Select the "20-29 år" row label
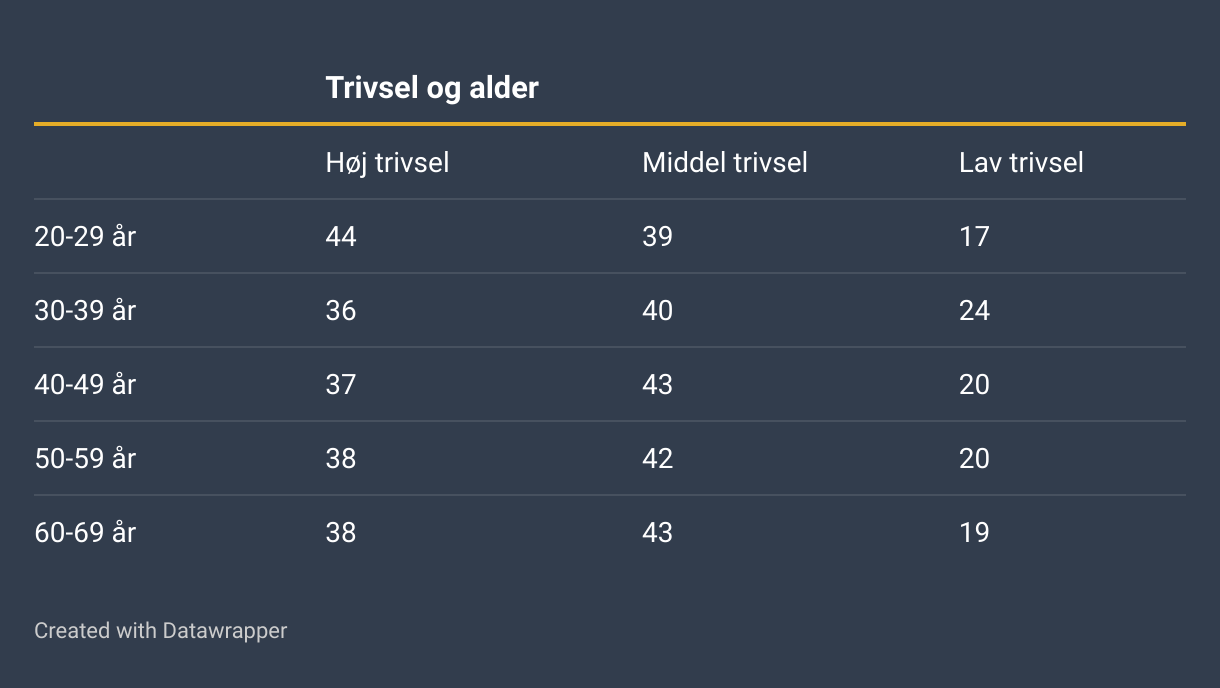Image resolution: width=1220 pixels, height=688 pixels. (x=85, y=237)
